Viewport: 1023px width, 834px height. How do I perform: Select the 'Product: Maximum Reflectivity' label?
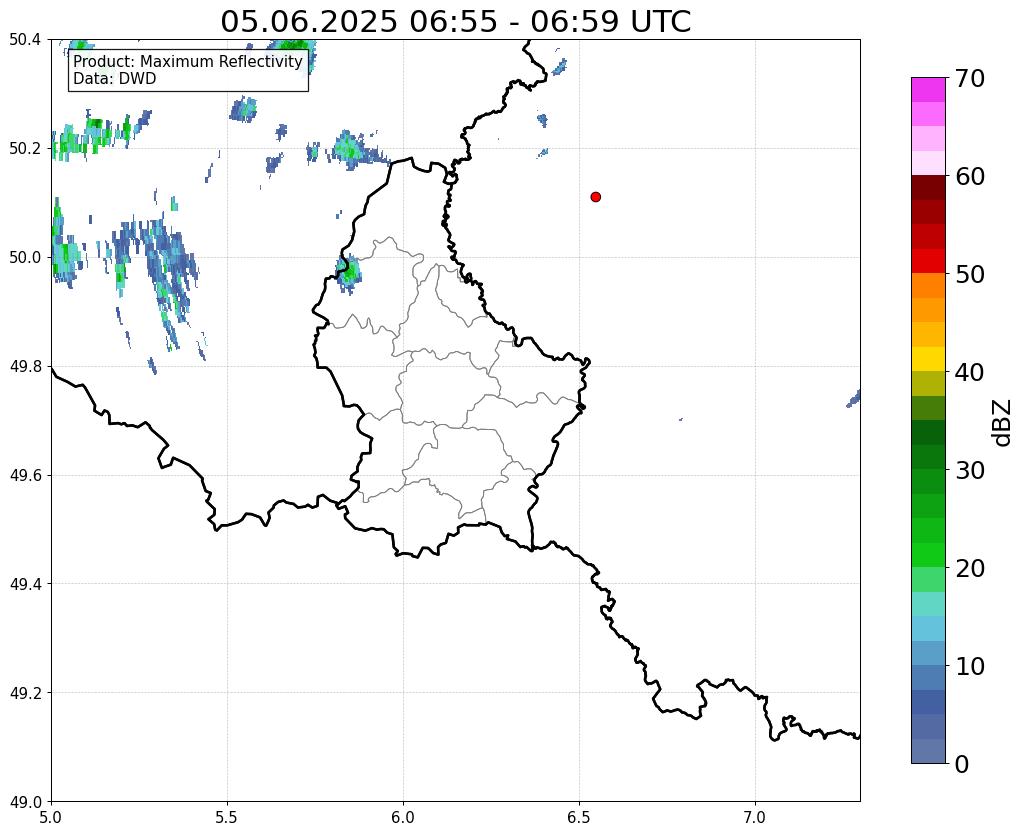(x=188, y=61)
